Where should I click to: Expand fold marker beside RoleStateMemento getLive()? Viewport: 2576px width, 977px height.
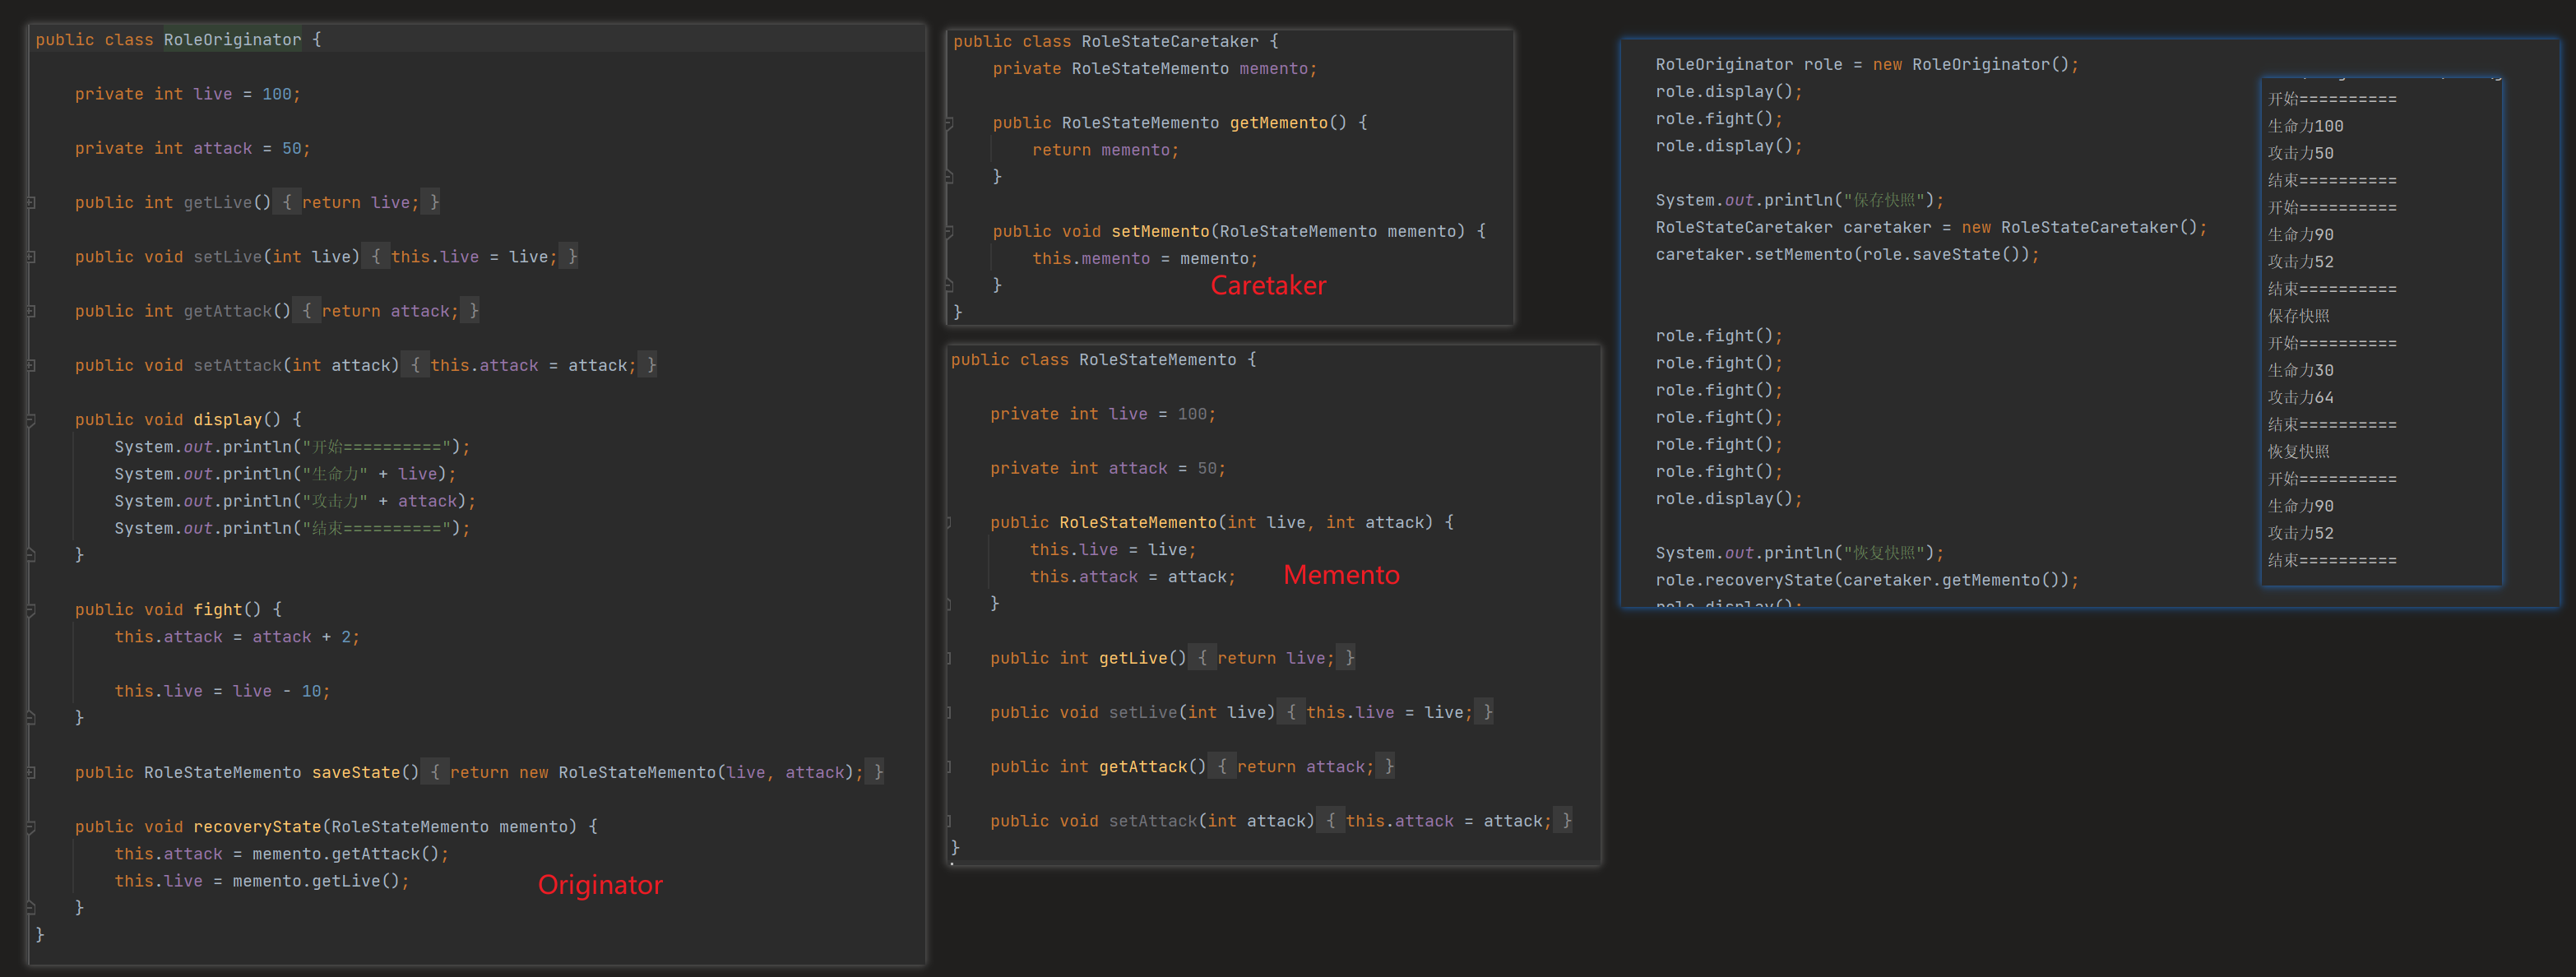[x=949, y=658]
